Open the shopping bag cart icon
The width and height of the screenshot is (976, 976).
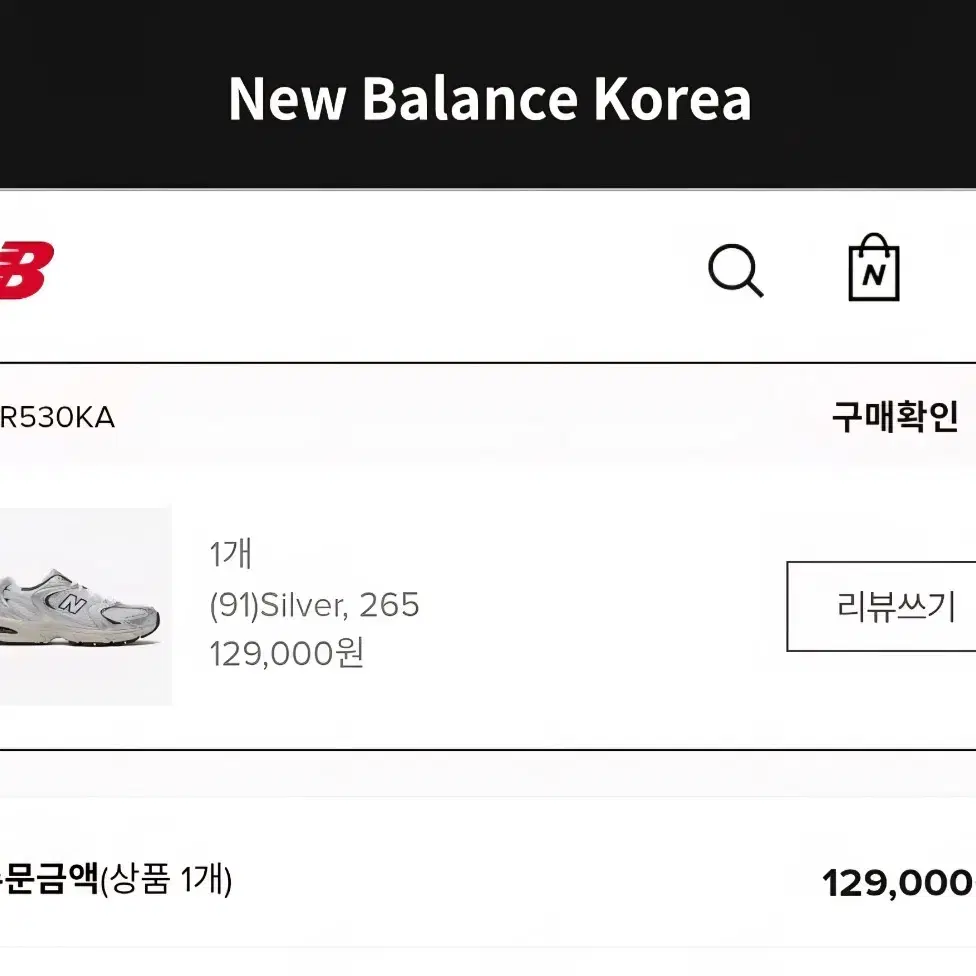[873, 268]
